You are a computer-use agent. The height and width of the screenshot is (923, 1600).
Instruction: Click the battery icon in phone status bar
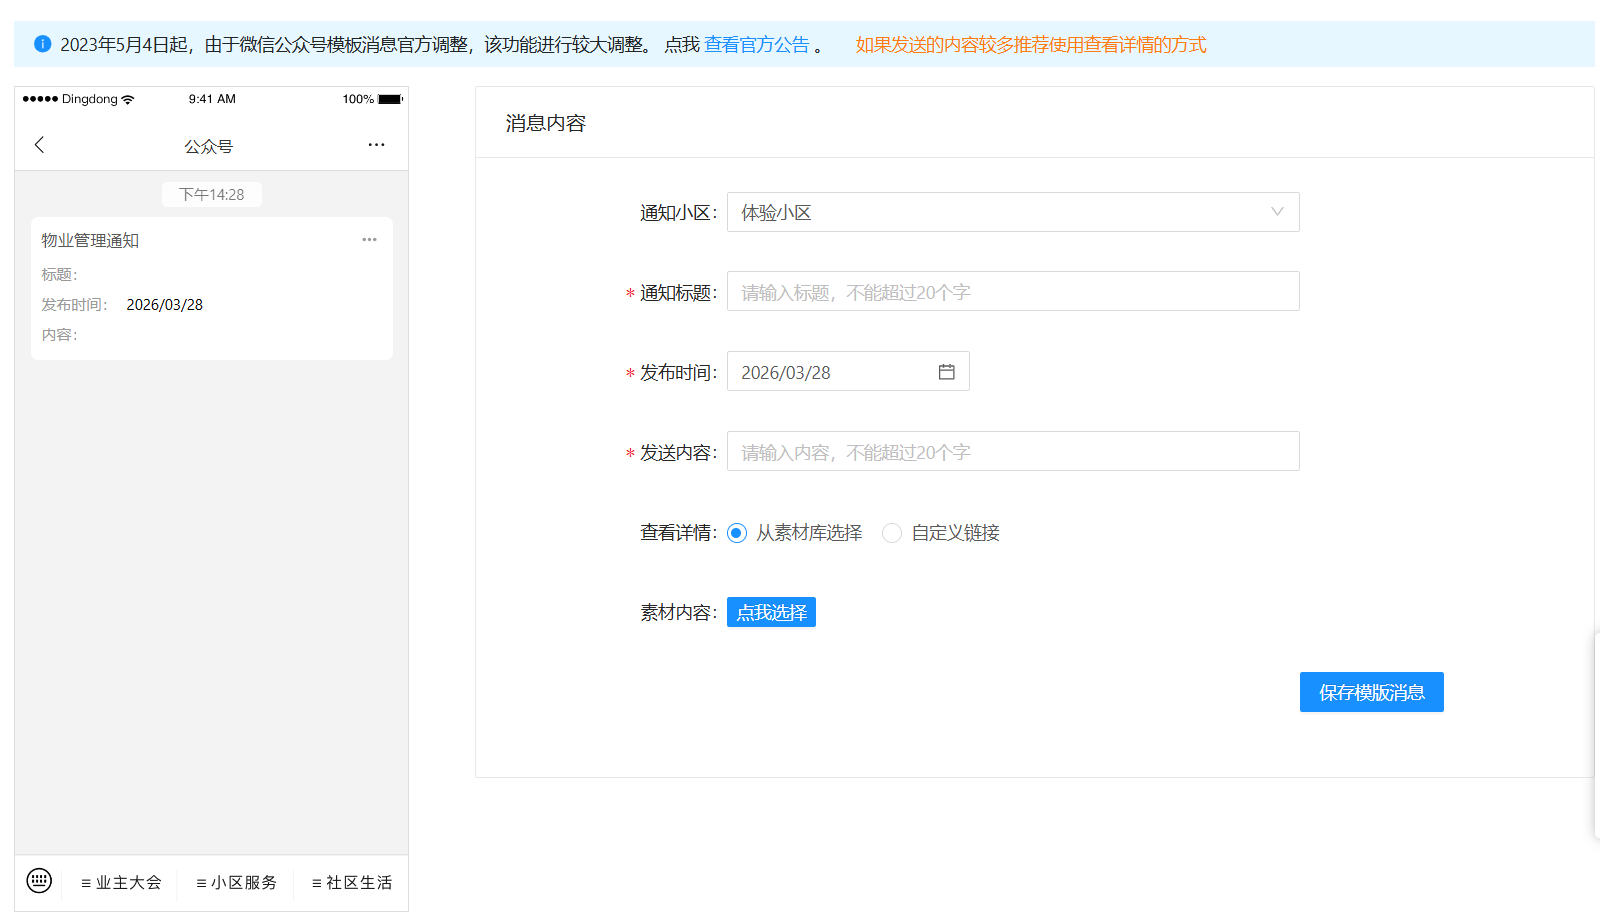[390, 99]
